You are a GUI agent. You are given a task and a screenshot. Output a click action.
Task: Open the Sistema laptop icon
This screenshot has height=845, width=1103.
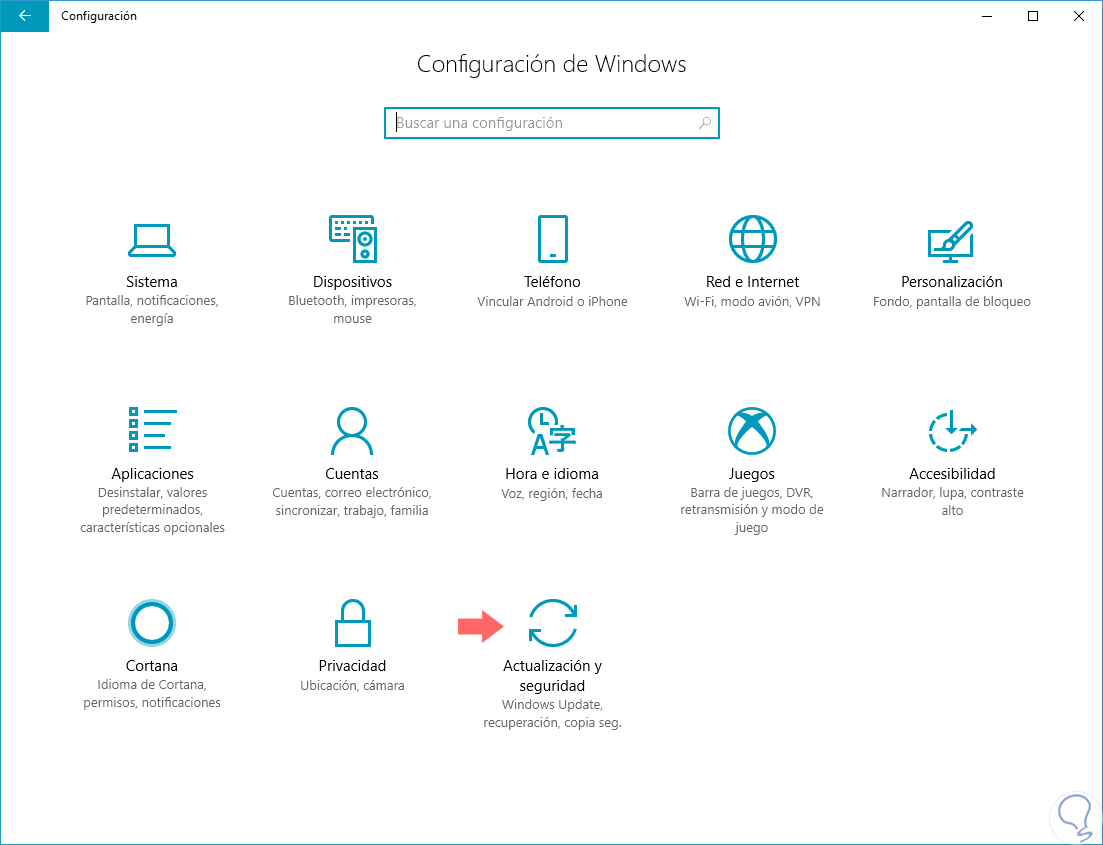[x=152, y=241]
